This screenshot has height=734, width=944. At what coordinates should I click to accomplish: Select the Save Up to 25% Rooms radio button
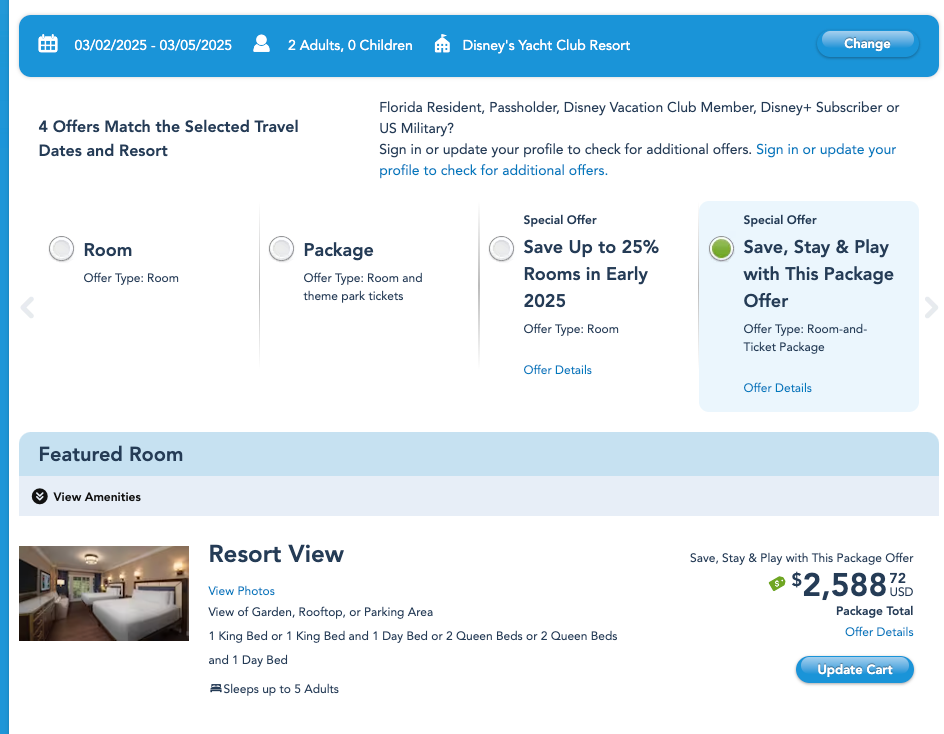click(x=501, y=249)
